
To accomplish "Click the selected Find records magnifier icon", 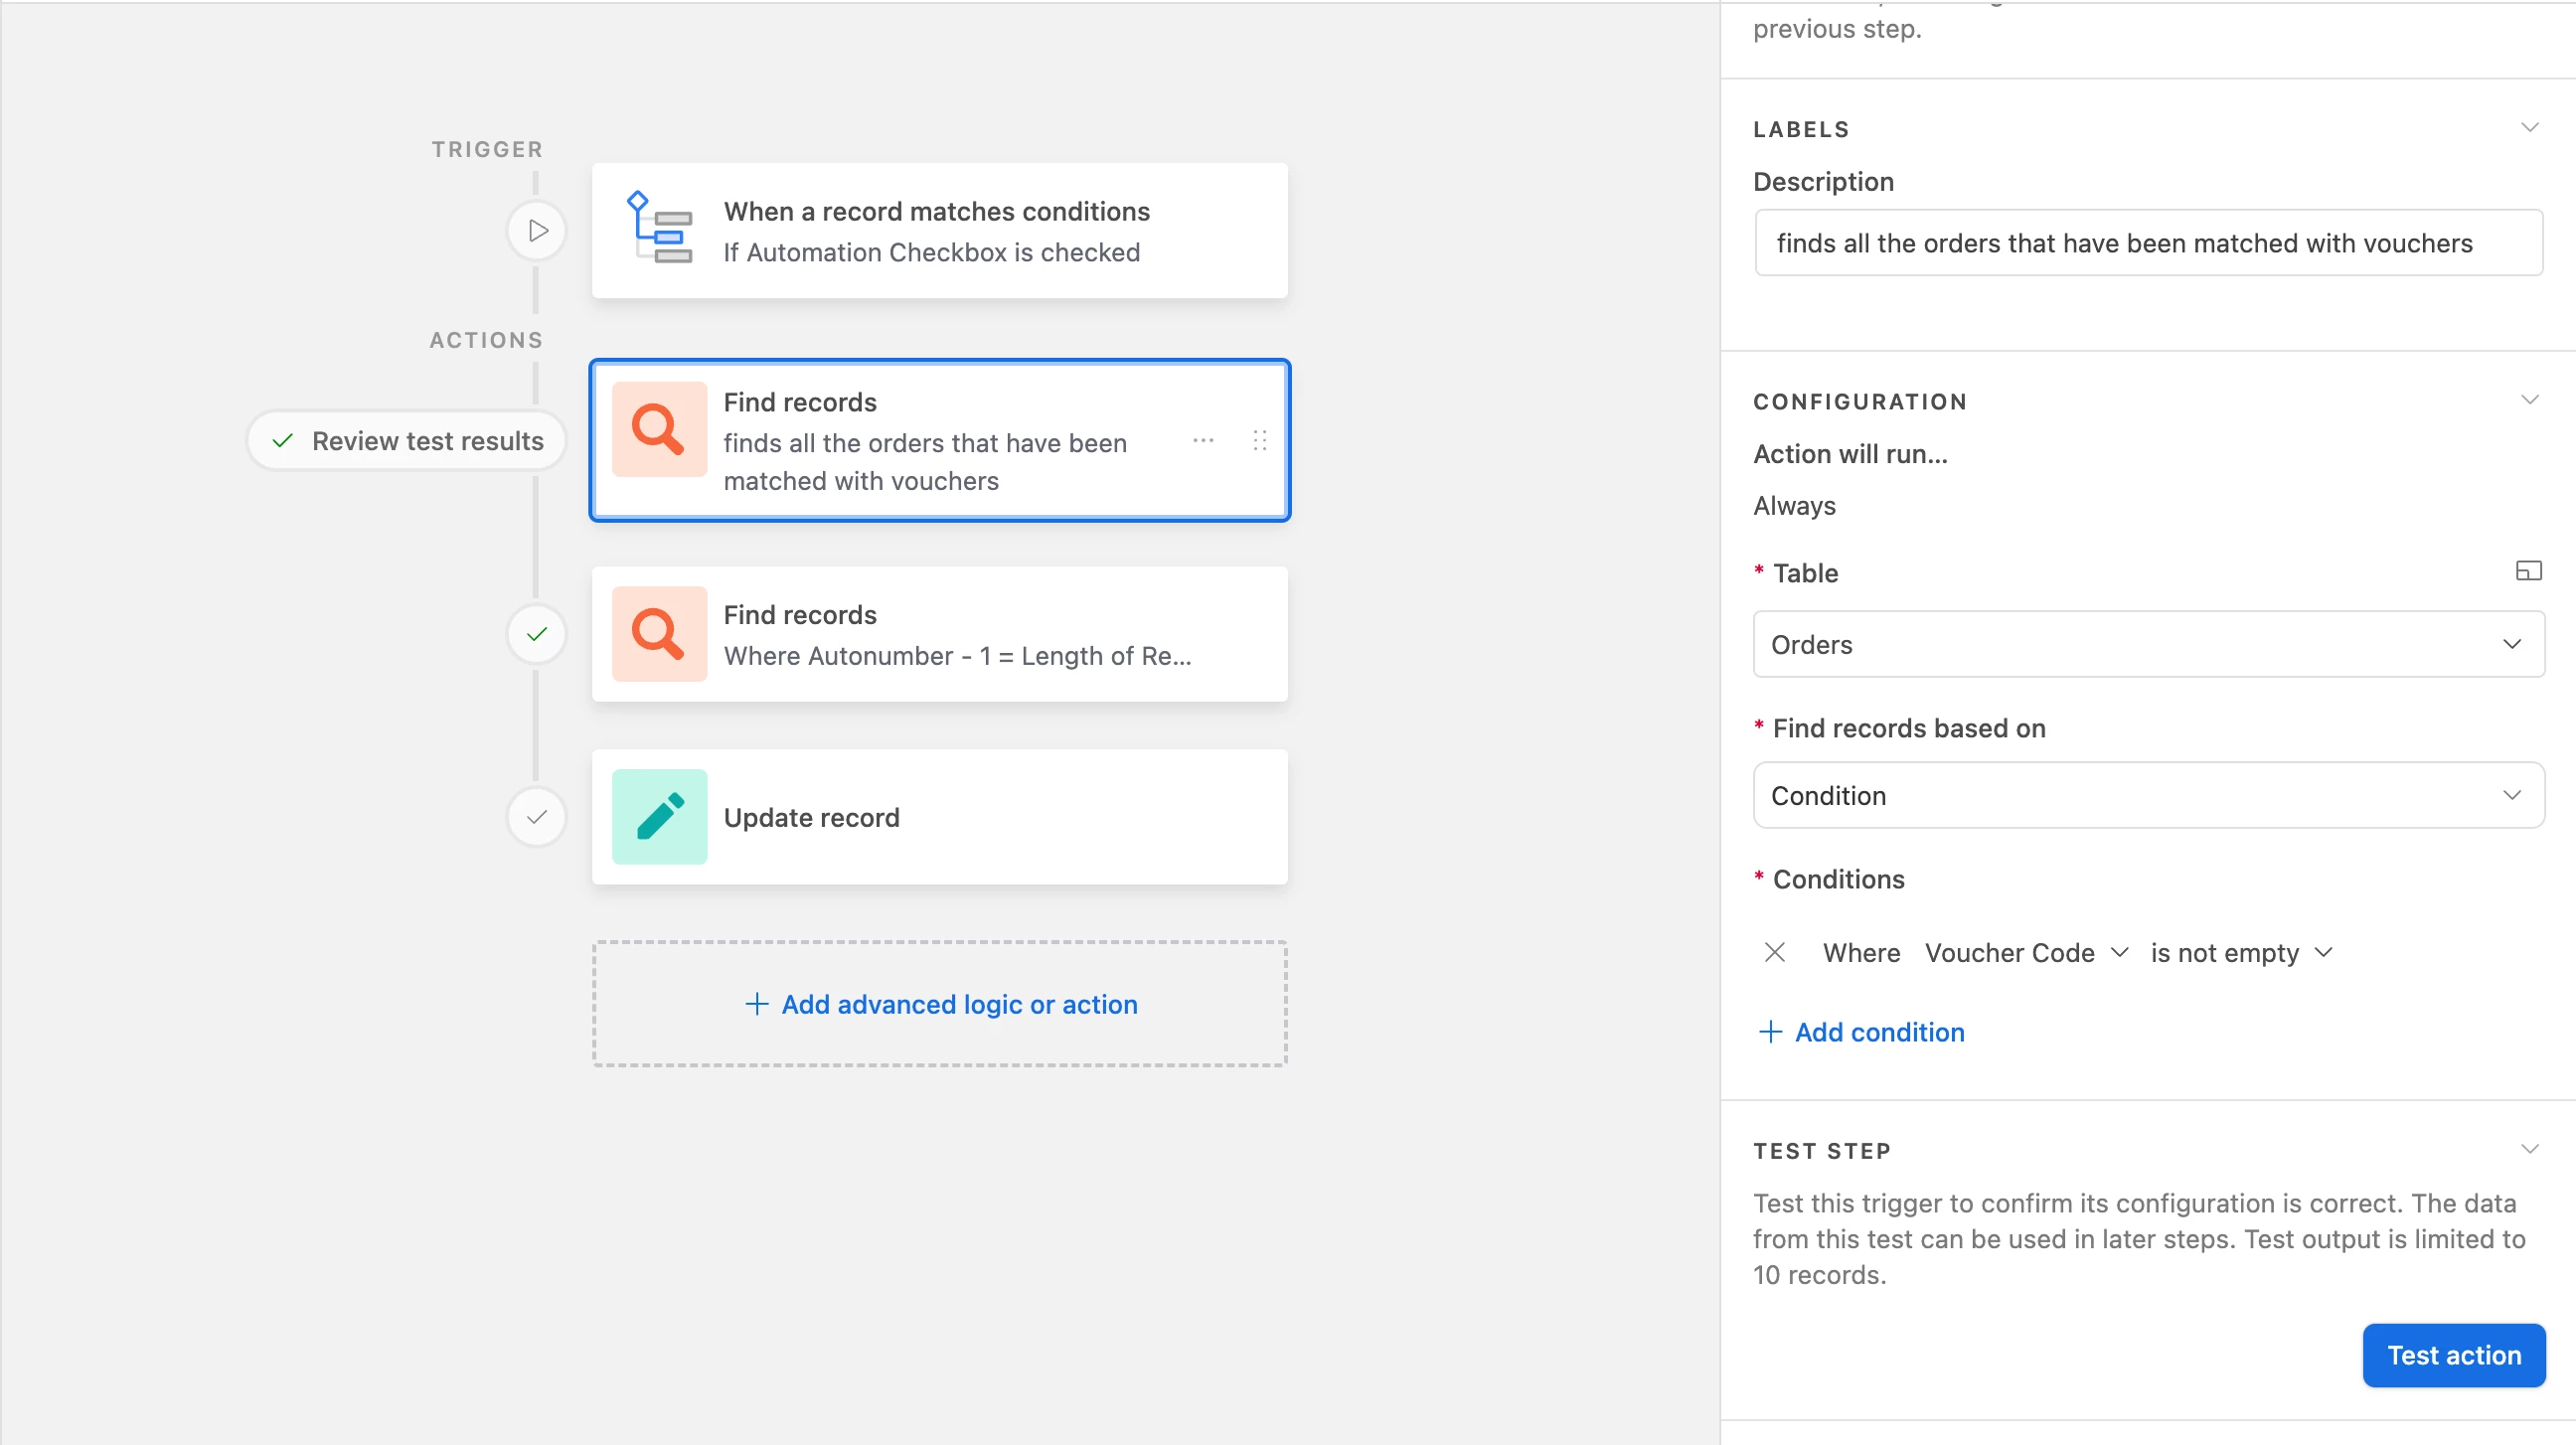I will 659,430.
